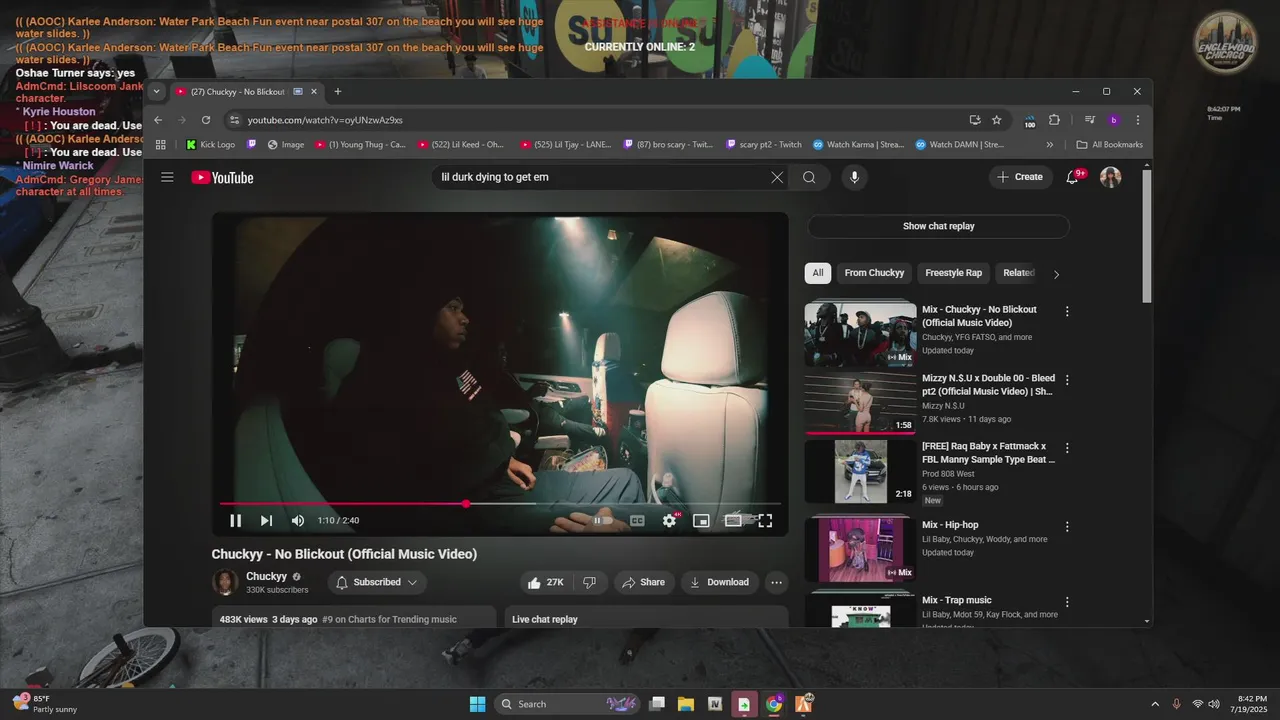Open YouTube notifications bell
This screenshot has height=720, width=1280.
(x=1073, y=177)
